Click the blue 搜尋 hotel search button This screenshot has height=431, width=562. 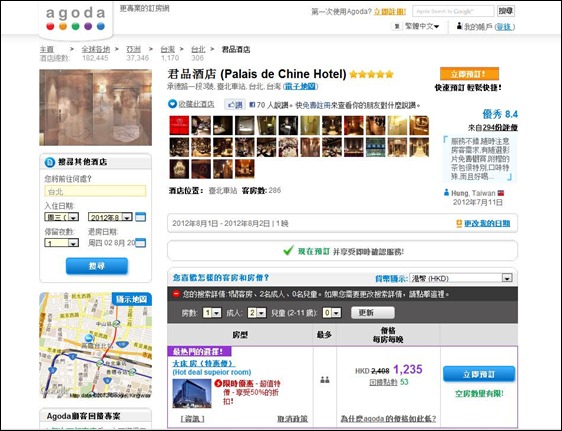[x=97, y=266]
